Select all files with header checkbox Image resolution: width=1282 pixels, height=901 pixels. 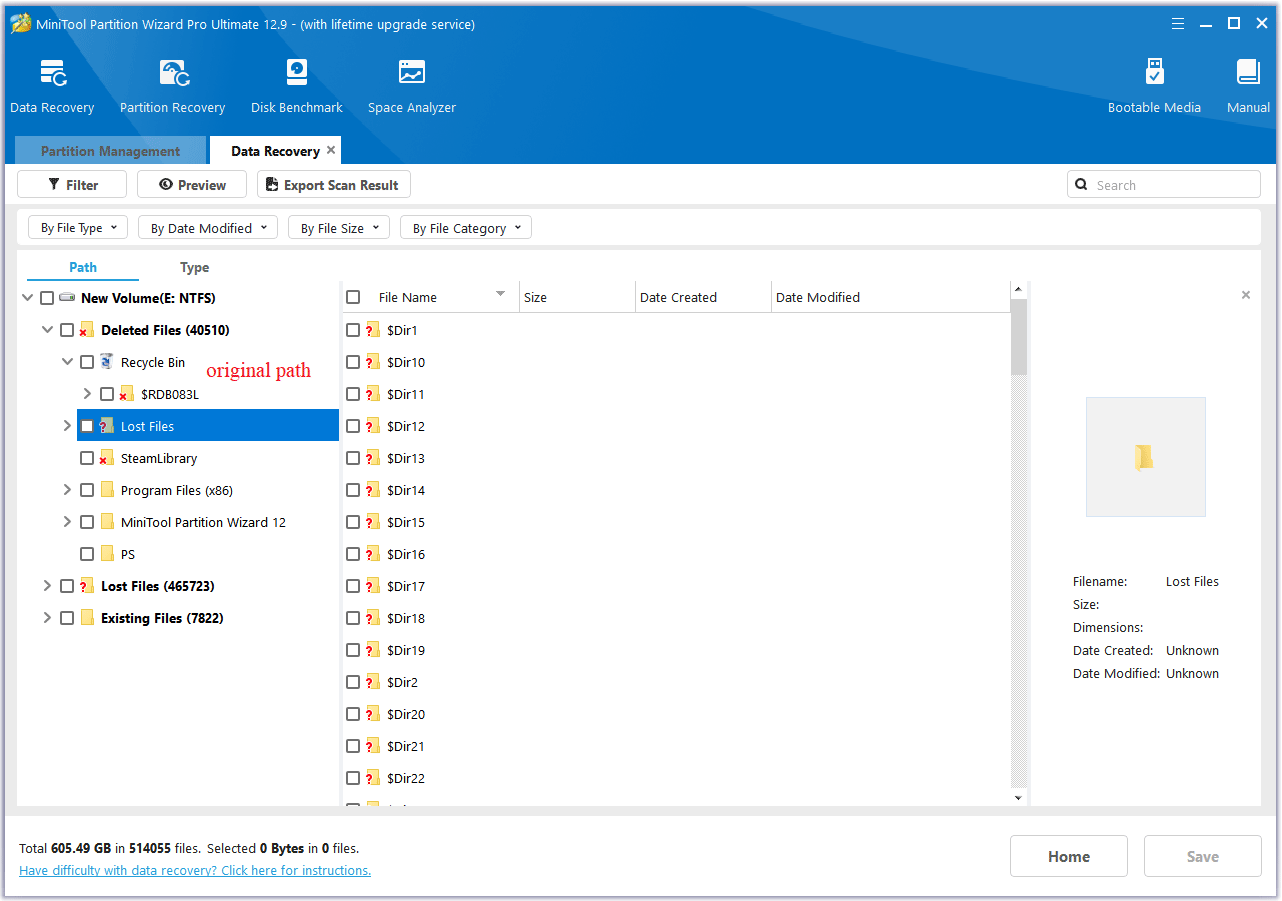coord(353,297)
